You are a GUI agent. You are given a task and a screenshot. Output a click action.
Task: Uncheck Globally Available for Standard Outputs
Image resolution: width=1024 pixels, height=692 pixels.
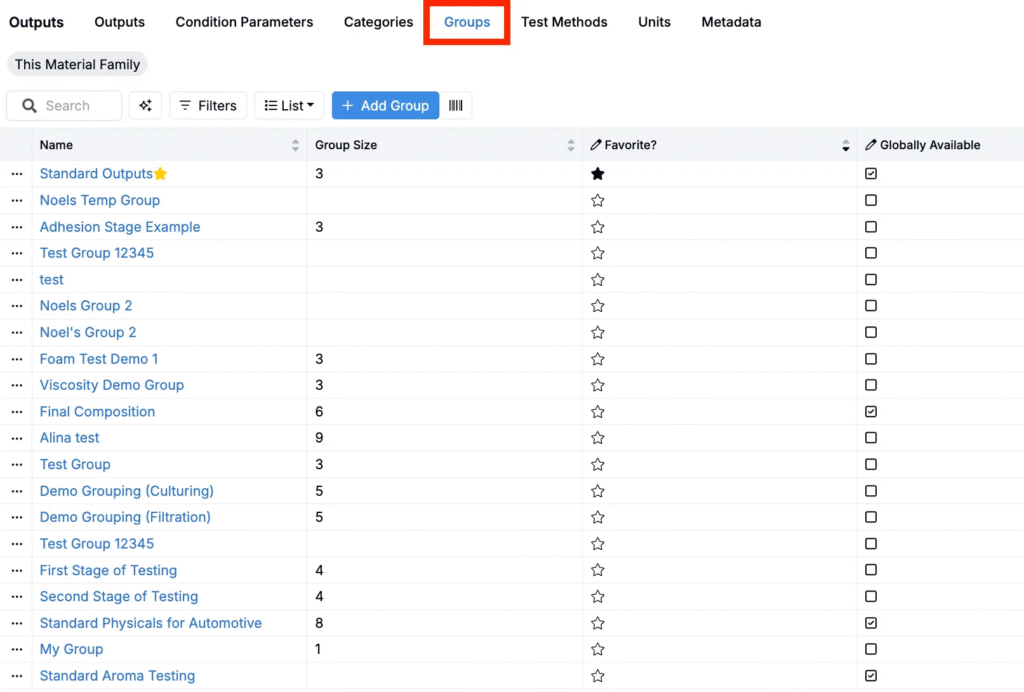click(871, 174)
